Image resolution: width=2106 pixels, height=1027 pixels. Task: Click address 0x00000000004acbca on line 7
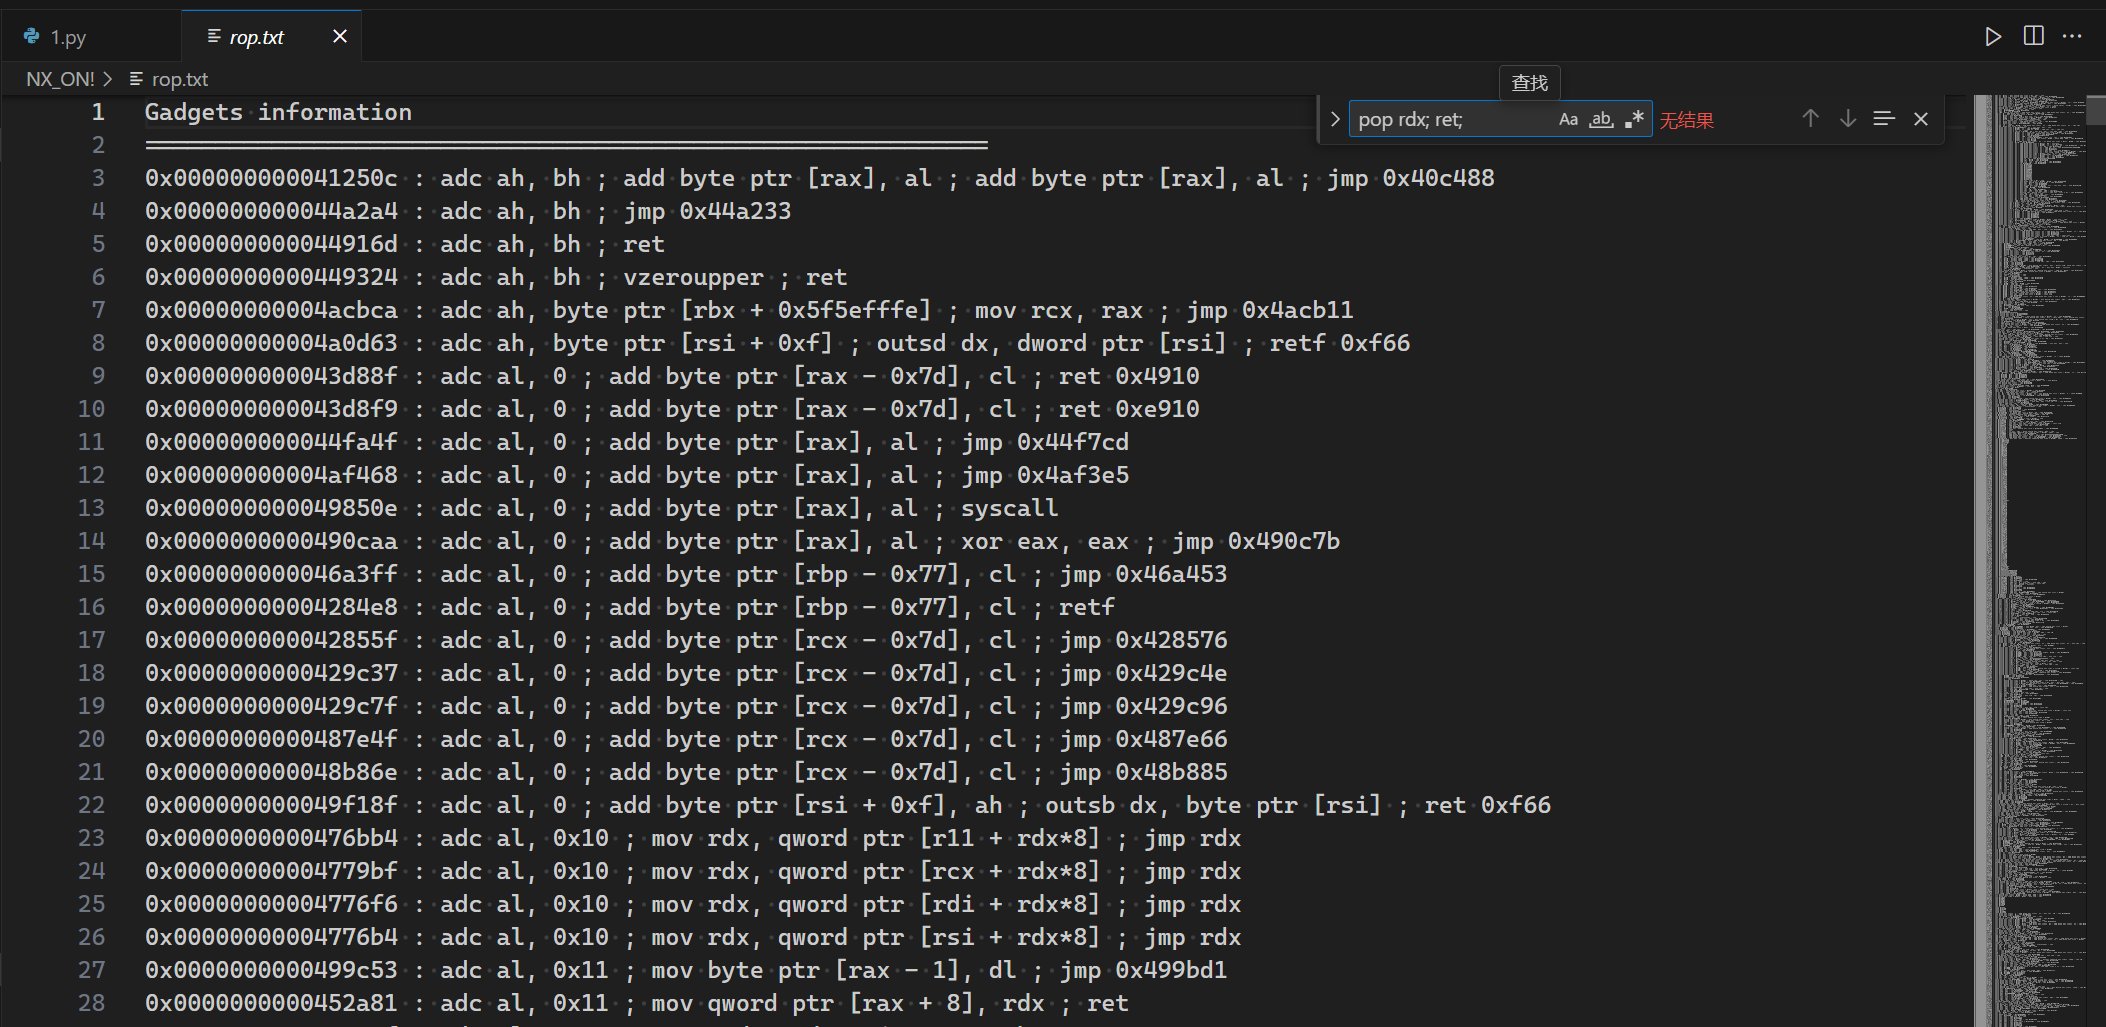coord(271,310)
